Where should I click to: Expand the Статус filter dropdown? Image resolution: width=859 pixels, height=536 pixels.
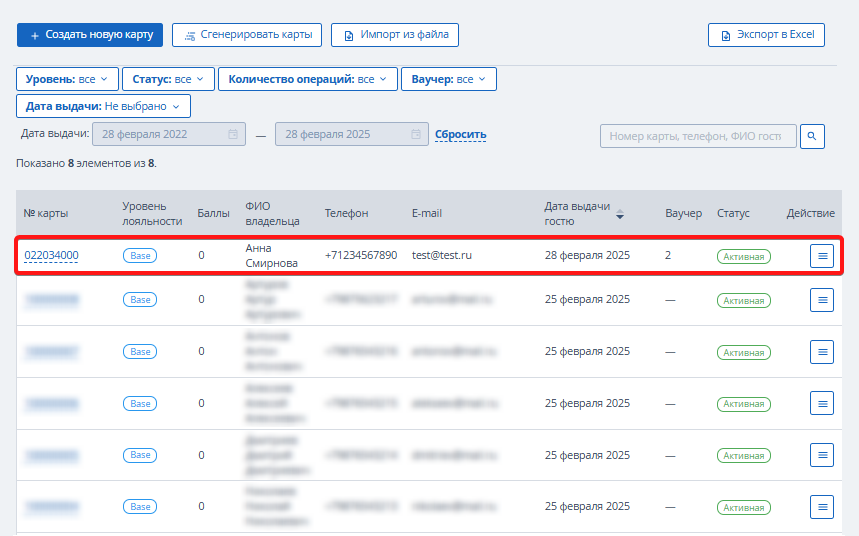point(168,79)
